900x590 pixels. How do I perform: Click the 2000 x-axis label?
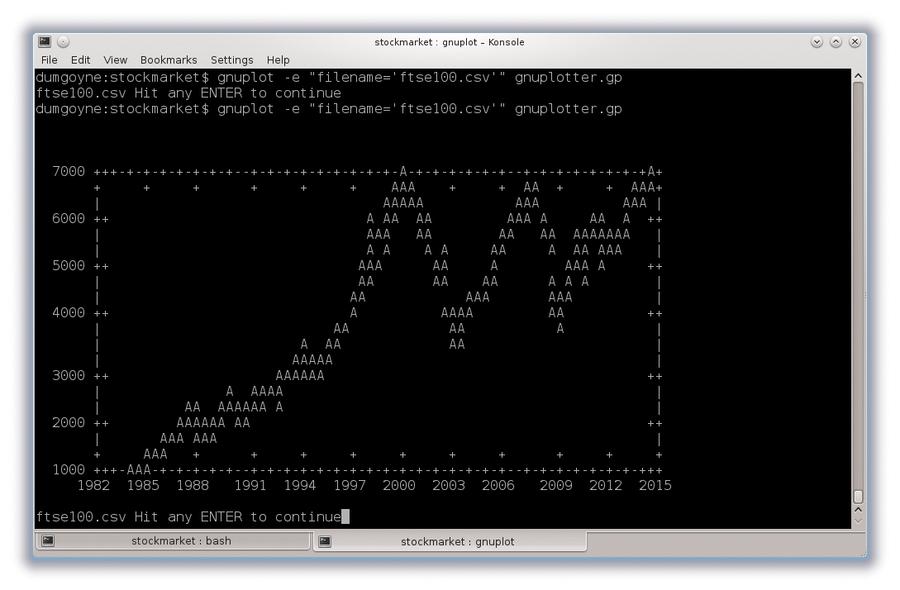[x=399, y=486]
